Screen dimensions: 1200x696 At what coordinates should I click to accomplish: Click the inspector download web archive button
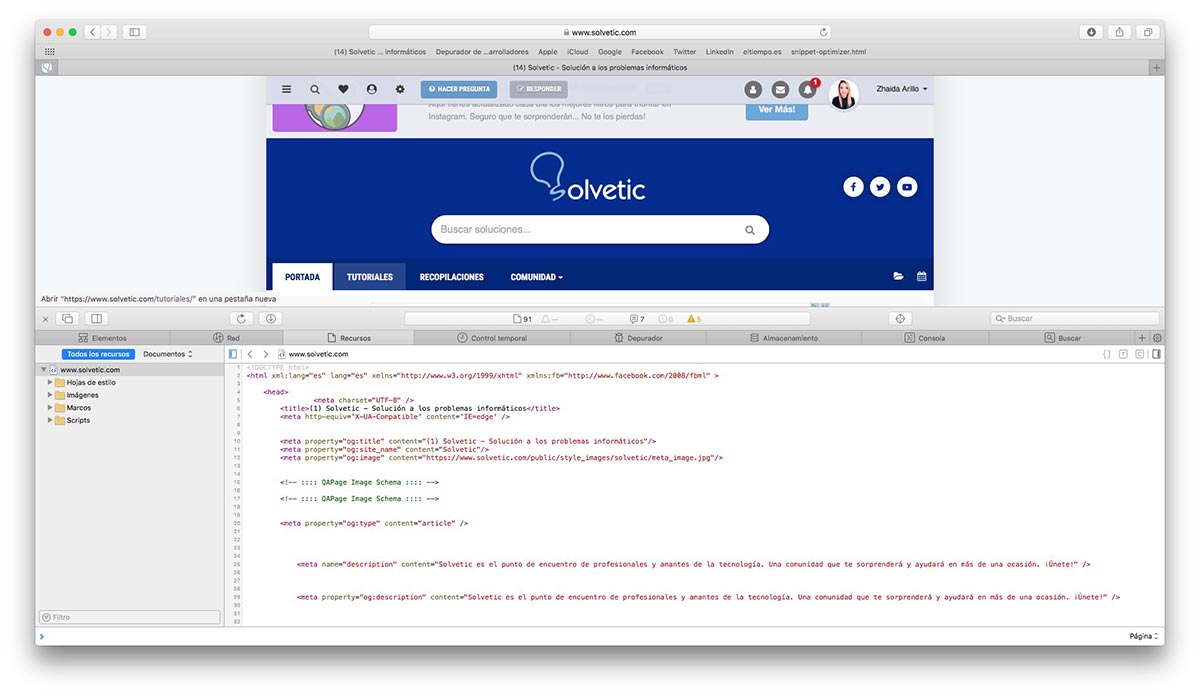(270, 319)
